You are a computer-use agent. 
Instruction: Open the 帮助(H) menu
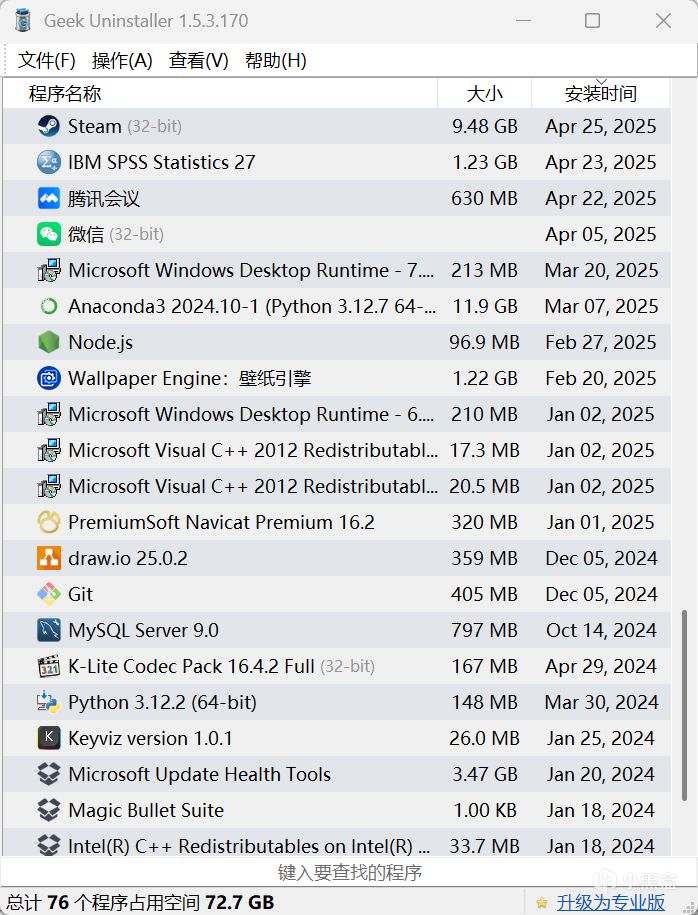(276, 60)
